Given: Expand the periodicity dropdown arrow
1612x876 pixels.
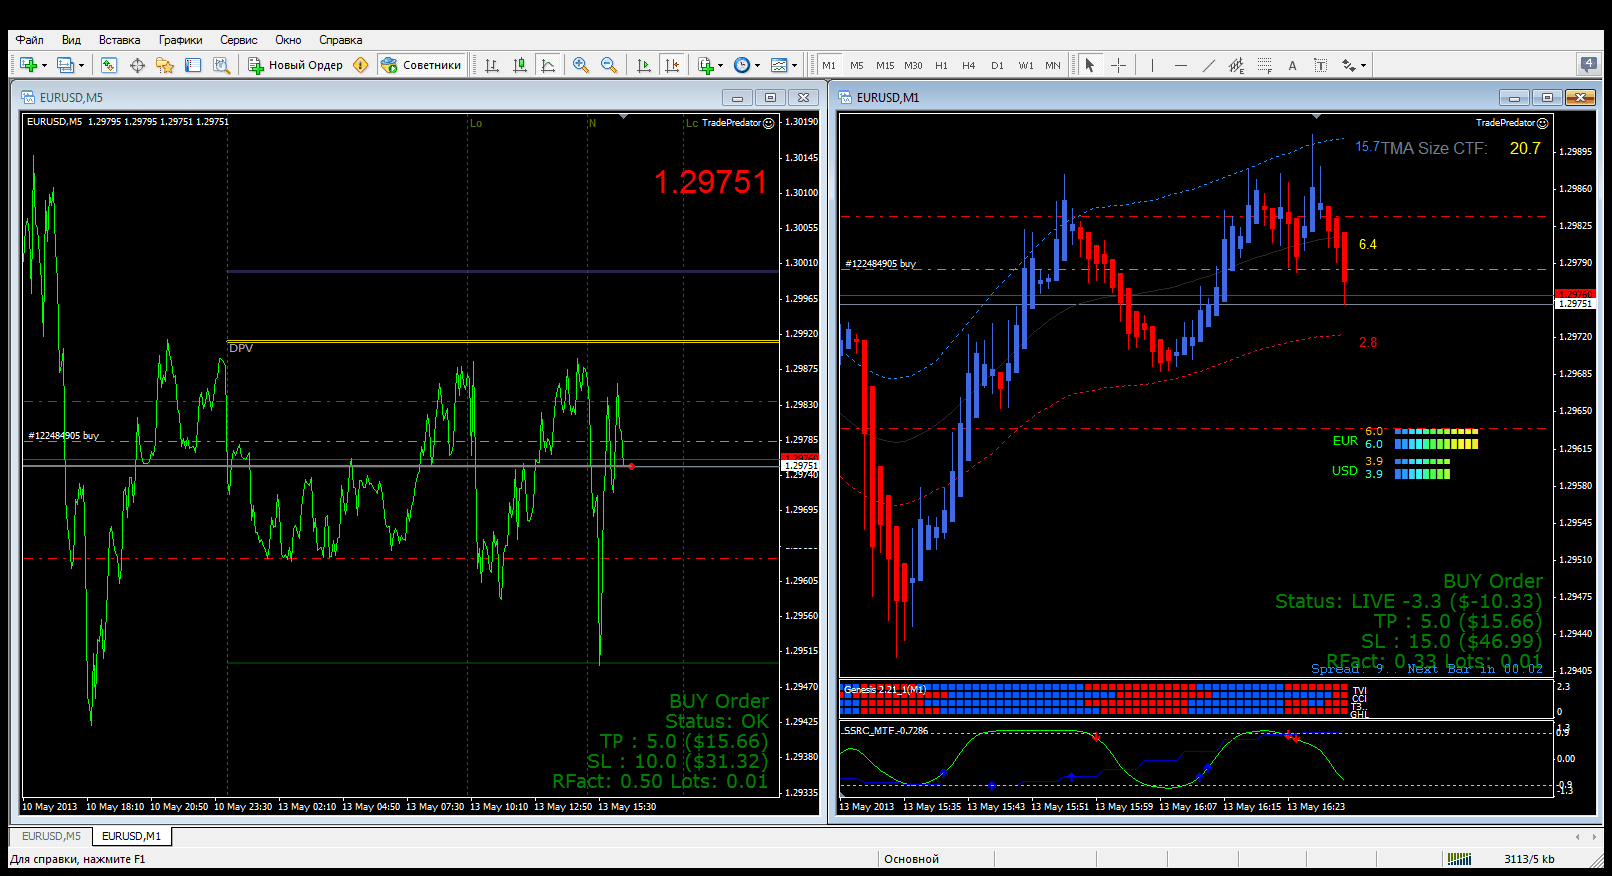Looking at the screenshot, I should tap(757, 66).
